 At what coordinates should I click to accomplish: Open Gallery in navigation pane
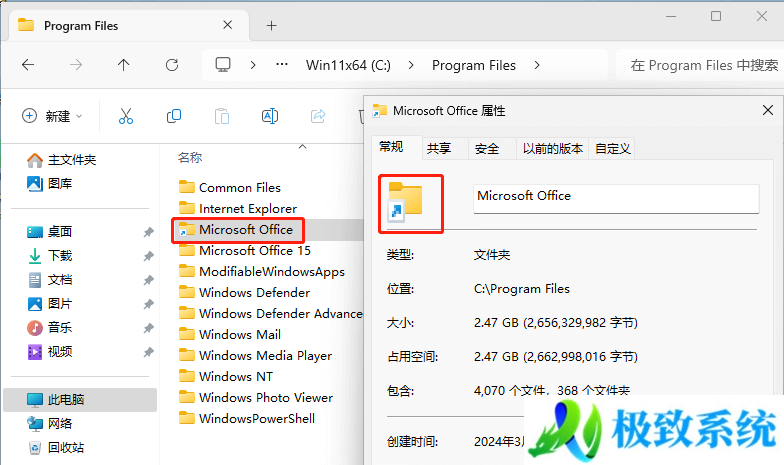coord(49,184)
